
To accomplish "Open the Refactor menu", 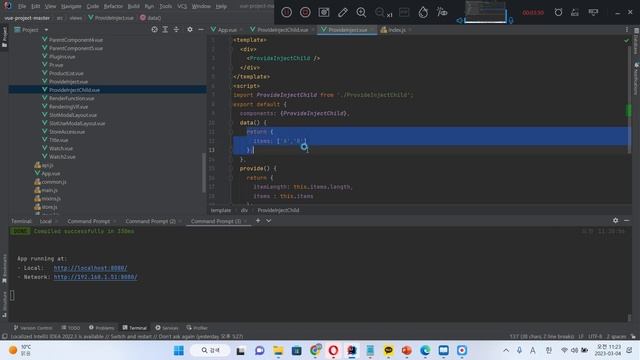I will pyautogui.click(x=113, y=6).
